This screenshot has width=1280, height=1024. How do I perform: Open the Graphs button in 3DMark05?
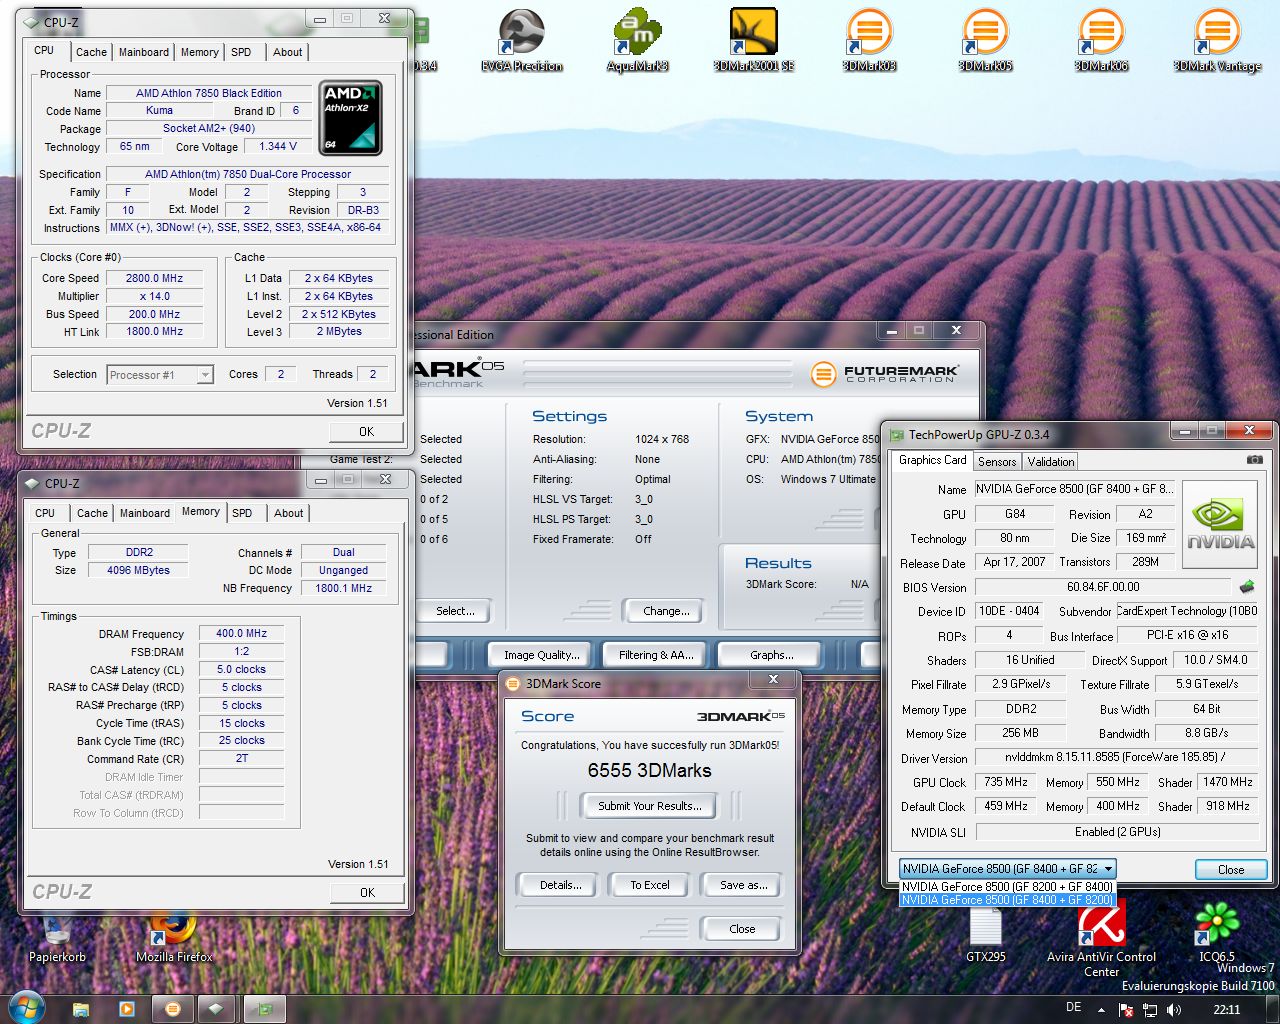(771, 655)
